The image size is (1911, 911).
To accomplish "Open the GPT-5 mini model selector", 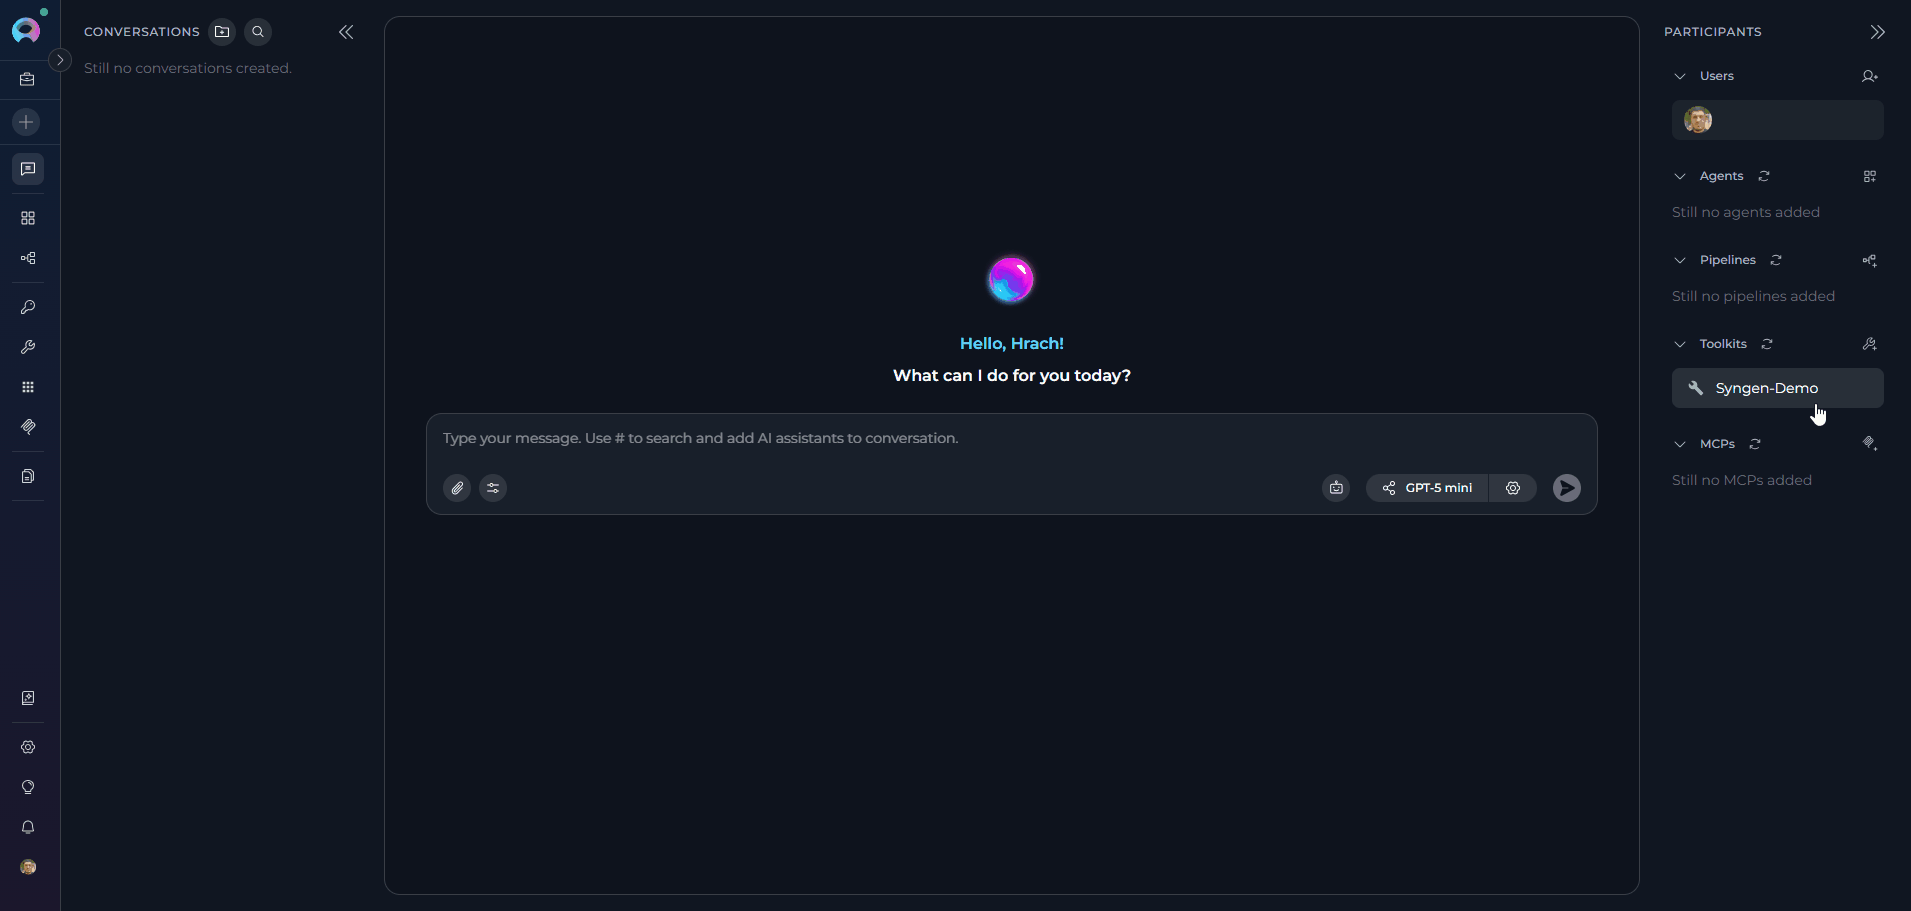I will click(x=1427, y=488).
